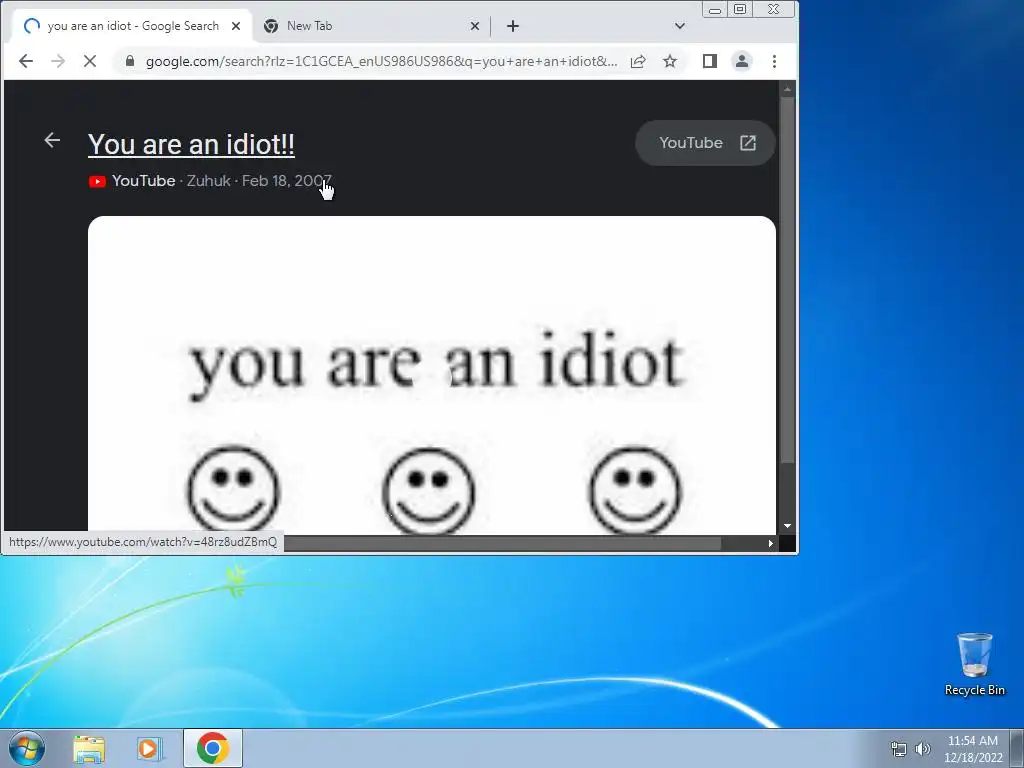1024x768 pixels.
Task: Open volume control tray icon
Action: click(x=922, y=749)
